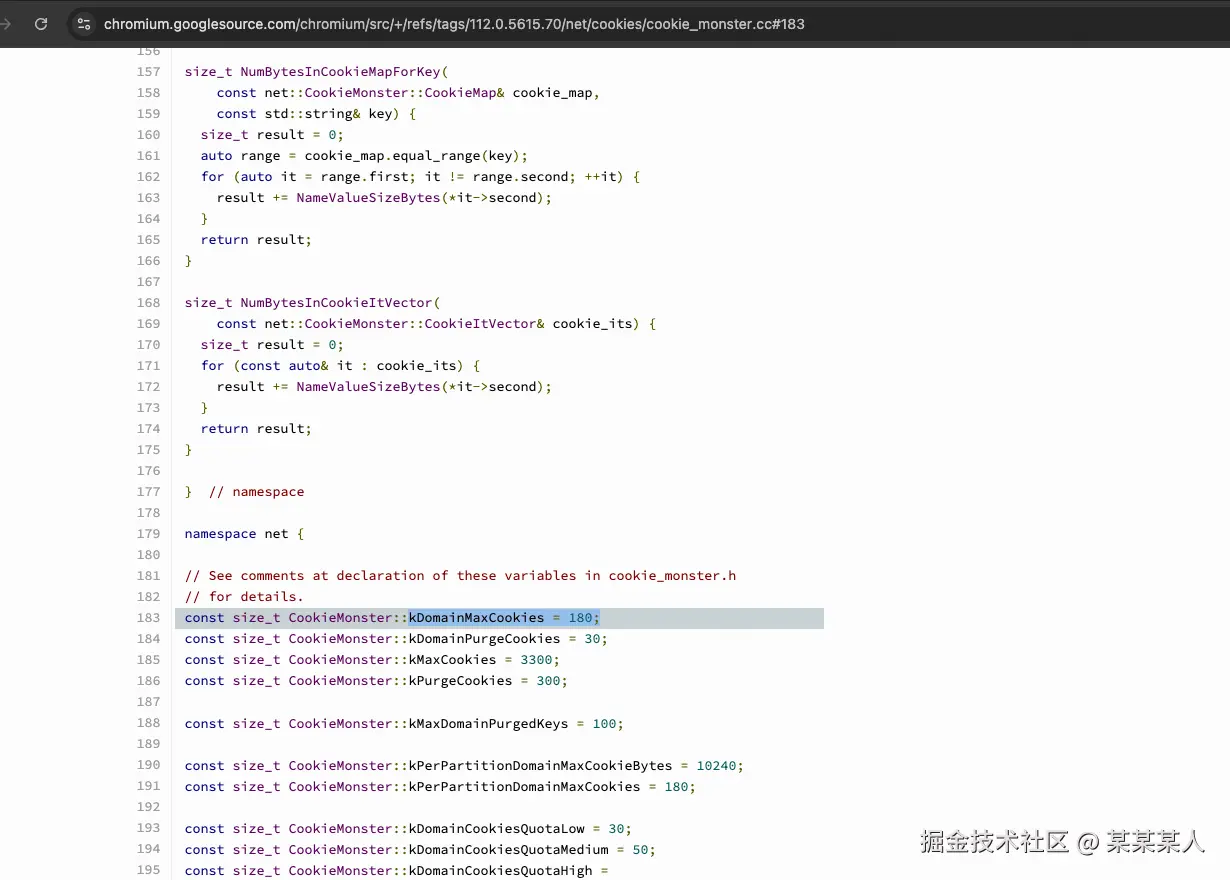
Task: Click 'cookie_map.equal_range(key)' on line 161
Action: (x=412, y=156)
